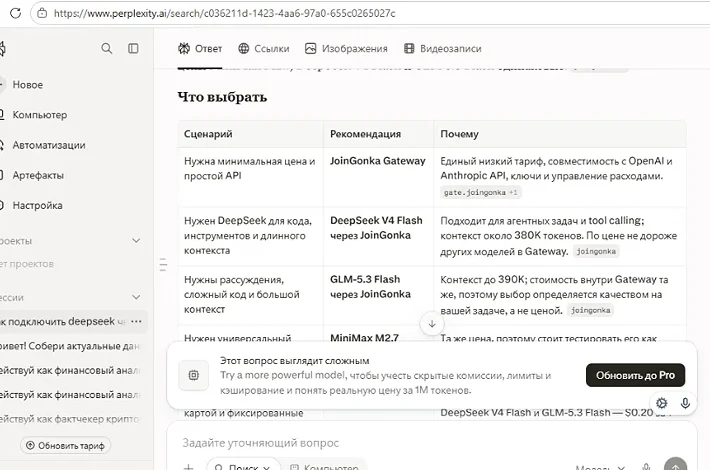
Task: Switch to the Ссылки tab
Action: [x=264, y=48]
